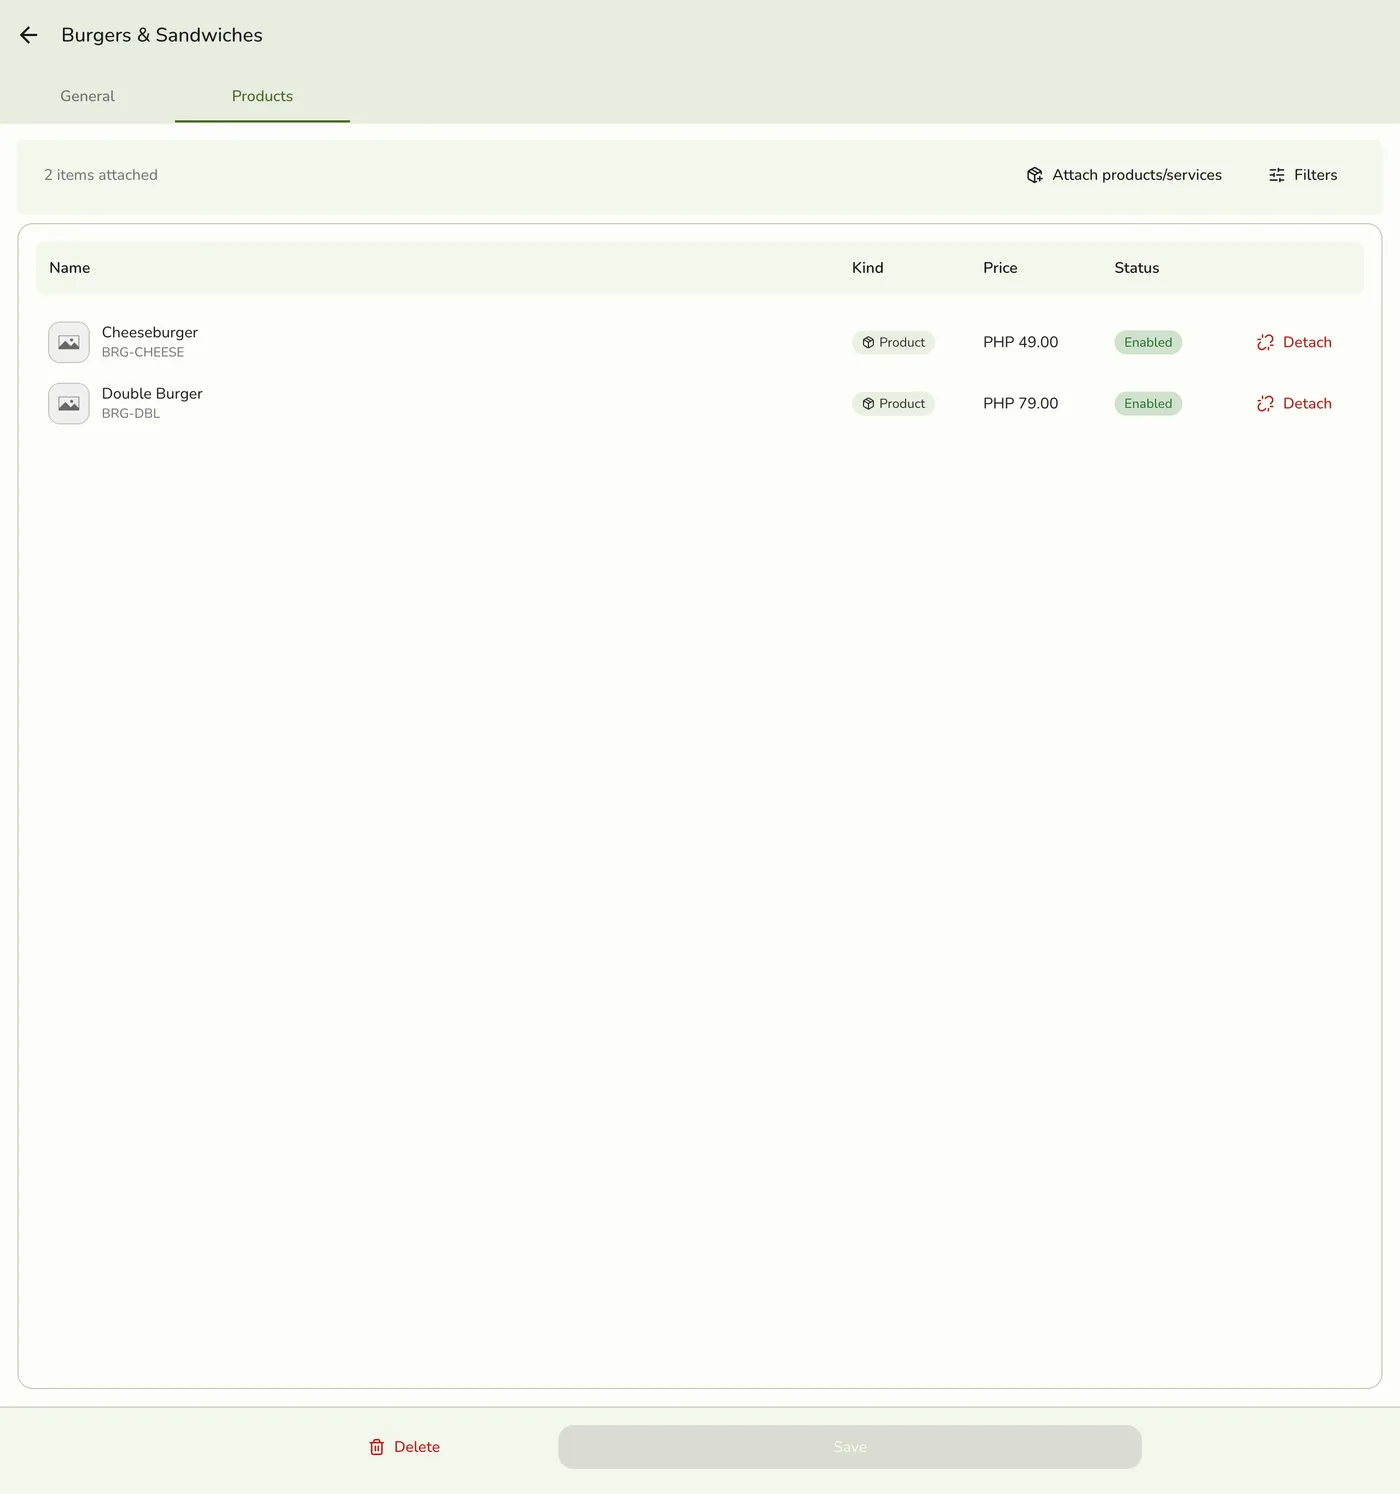This screenshot has width=1400, height=1494.
Task: Go back using the arrow icon
Action: point(28,35)
